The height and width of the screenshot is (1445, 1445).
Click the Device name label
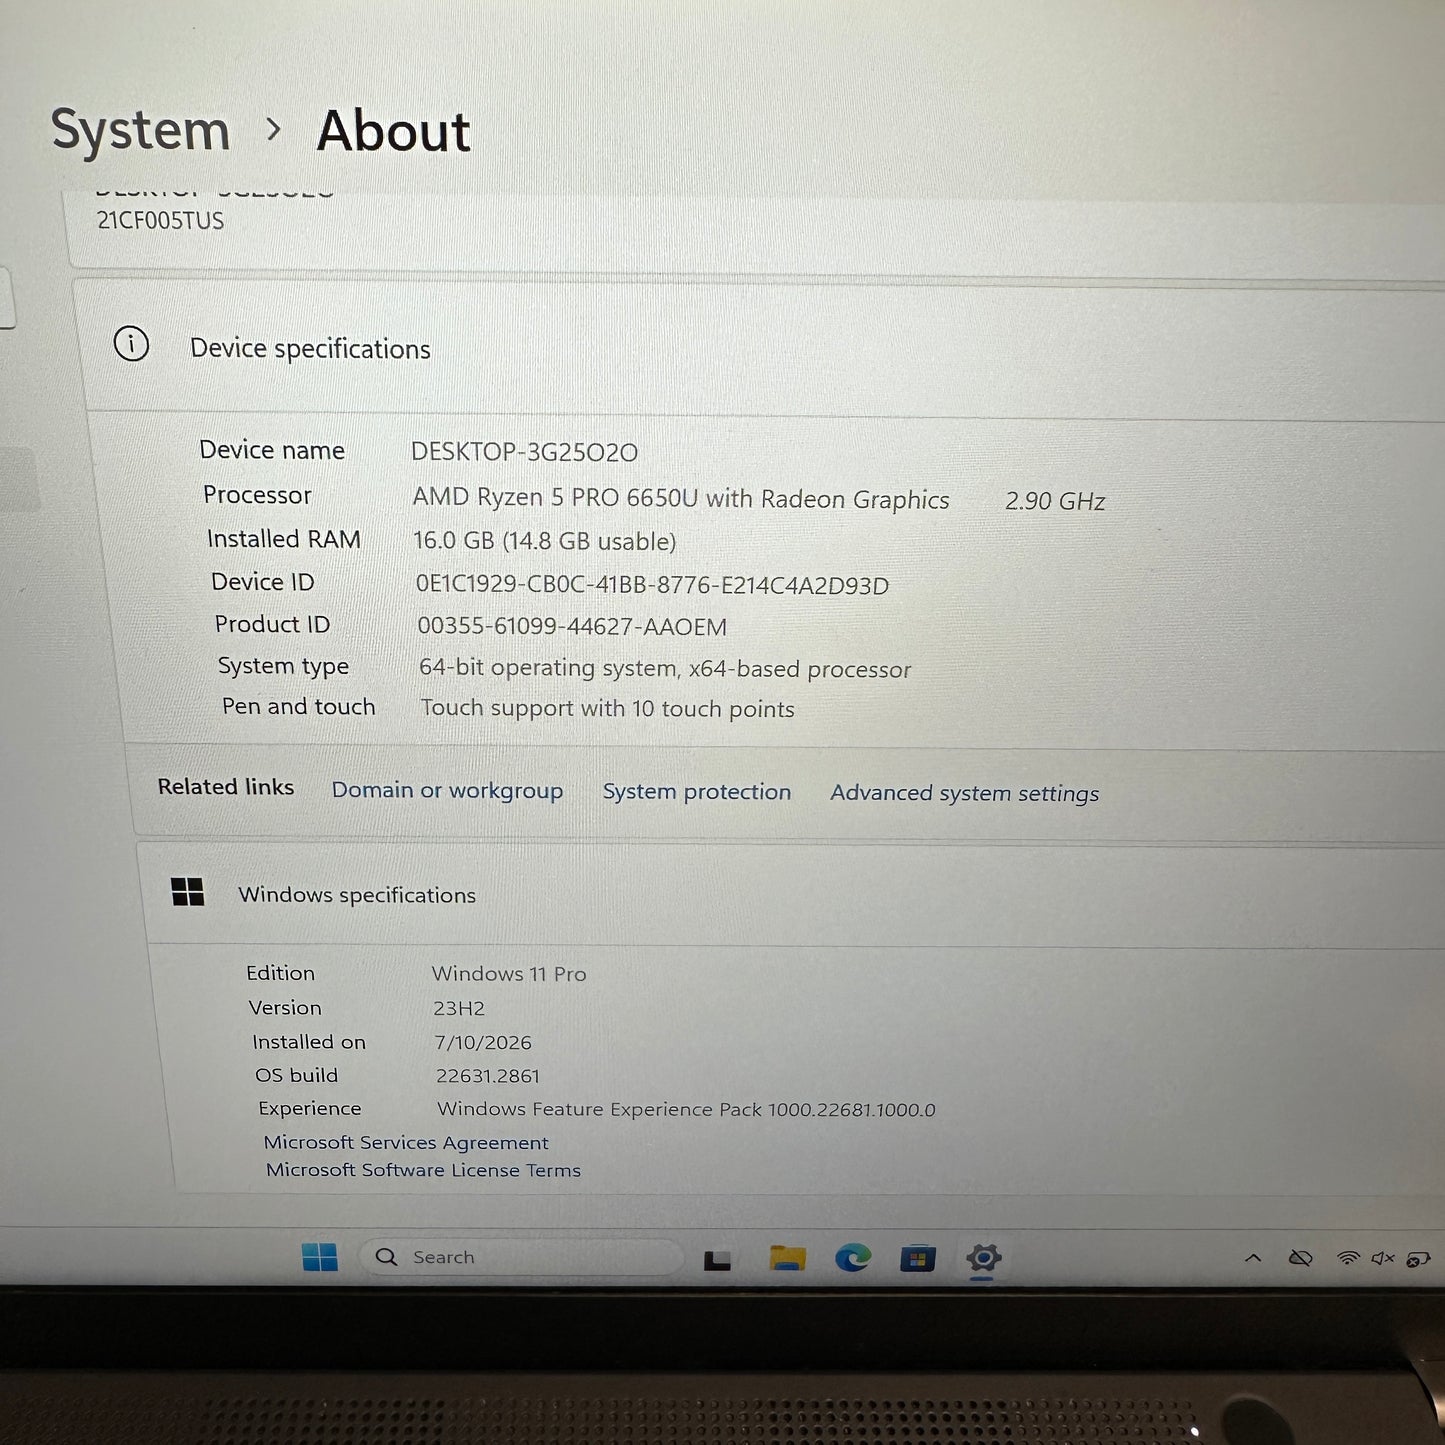click(272, 450)
